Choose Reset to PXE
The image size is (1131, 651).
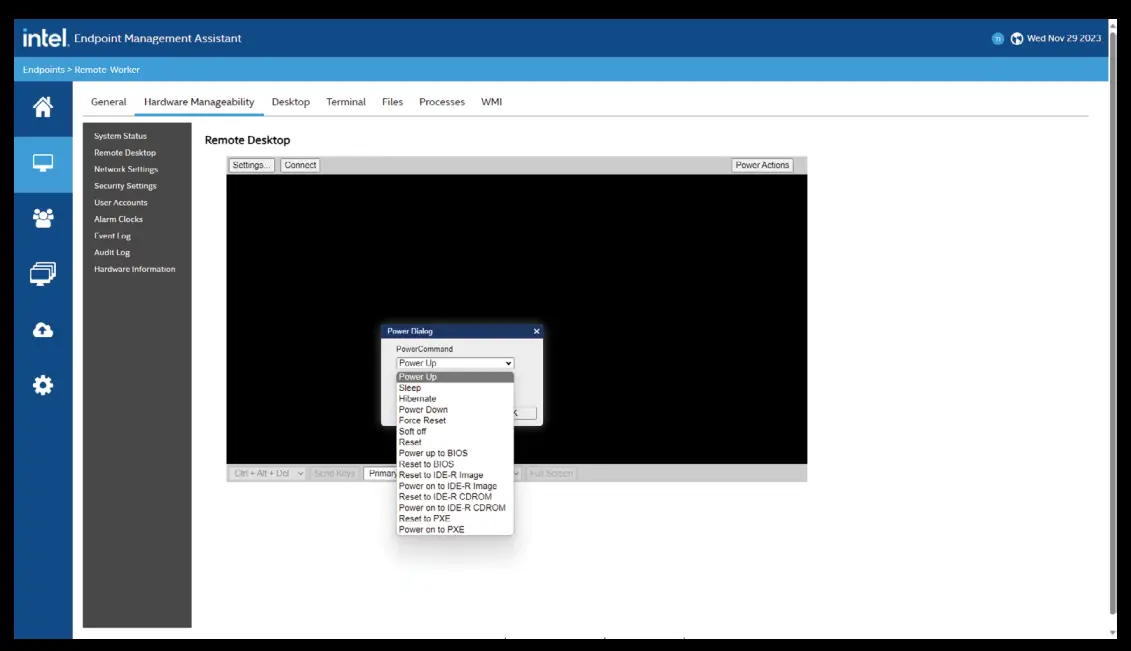454,518
